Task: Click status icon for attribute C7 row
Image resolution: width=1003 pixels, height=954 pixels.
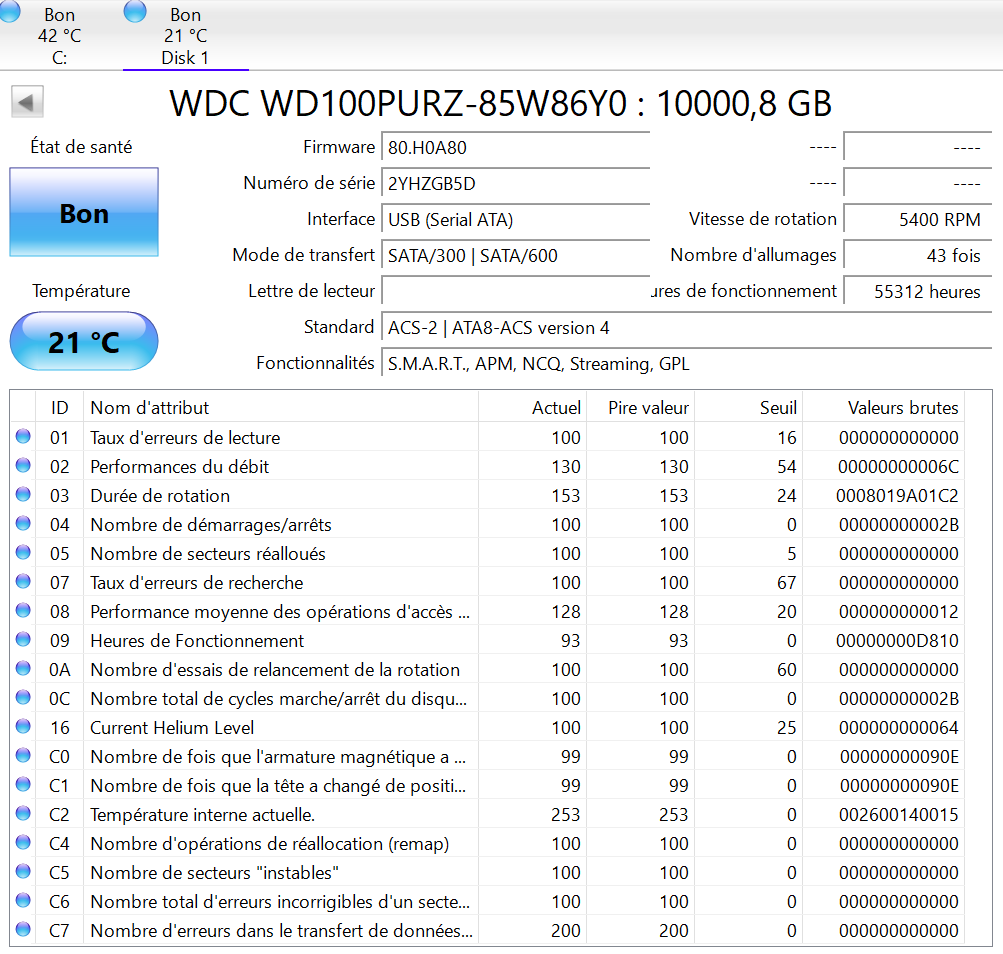Action: click(x=23, y=929)
